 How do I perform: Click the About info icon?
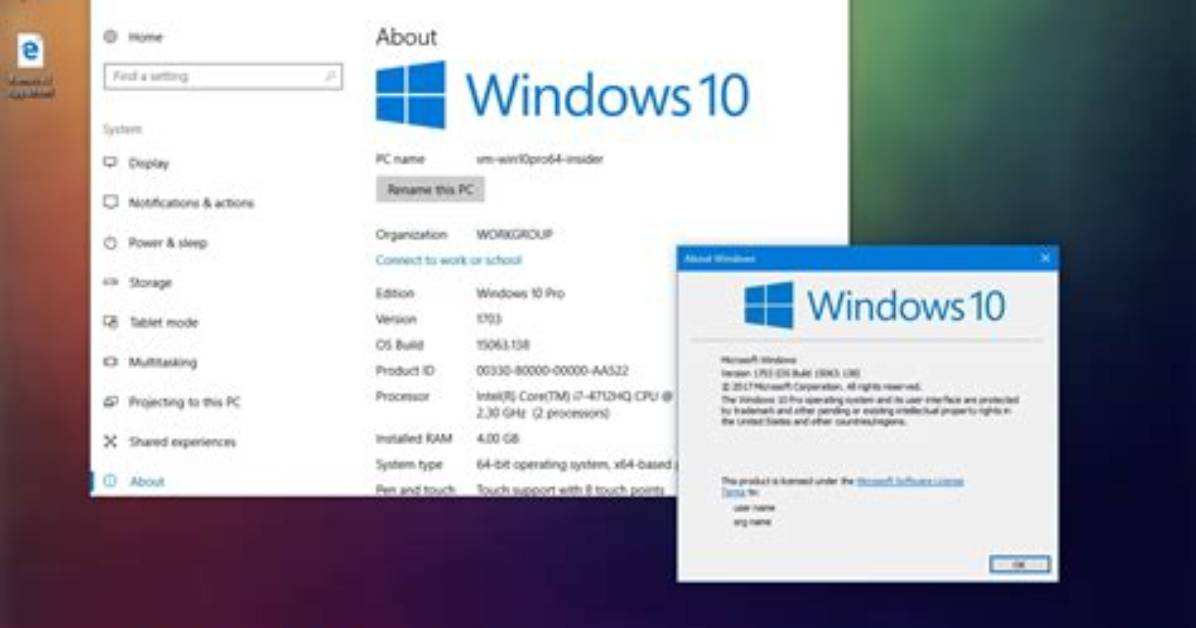(111, 481)
